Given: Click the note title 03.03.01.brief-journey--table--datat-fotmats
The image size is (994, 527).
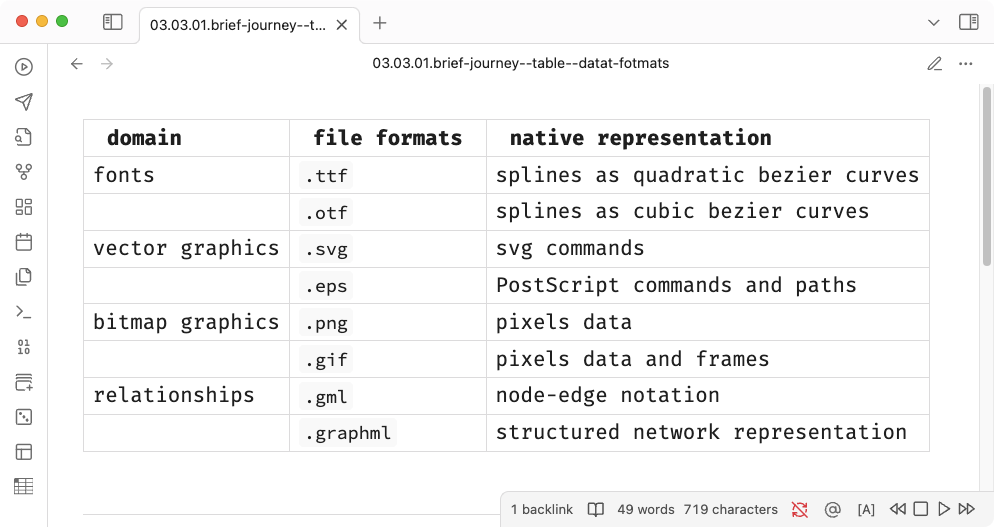Looking at the screenshot, I should point(520,63).
